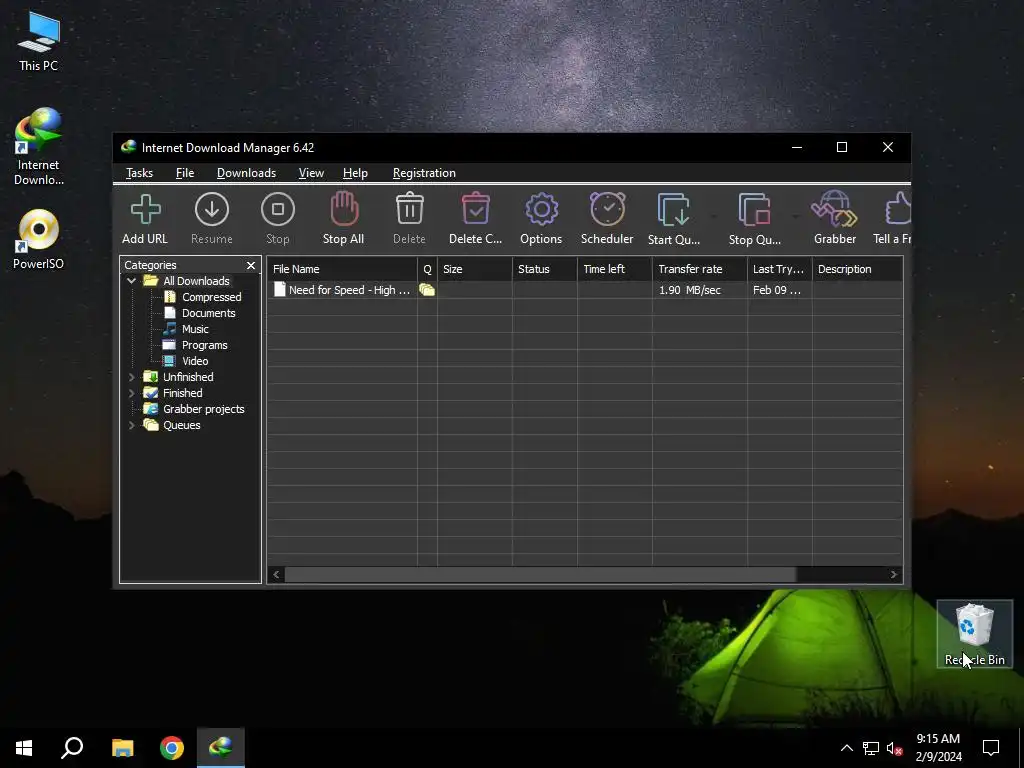Select the Music category

(195, 329)
